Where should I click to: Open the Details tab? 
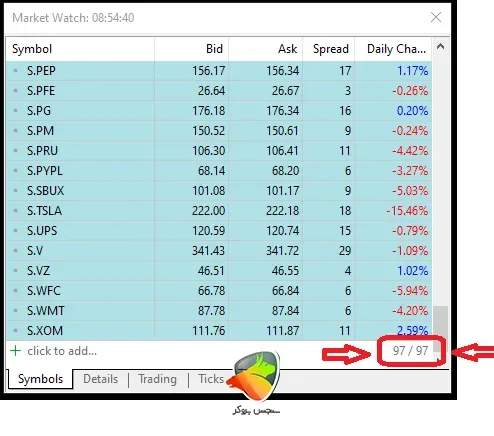click(101, 379)
